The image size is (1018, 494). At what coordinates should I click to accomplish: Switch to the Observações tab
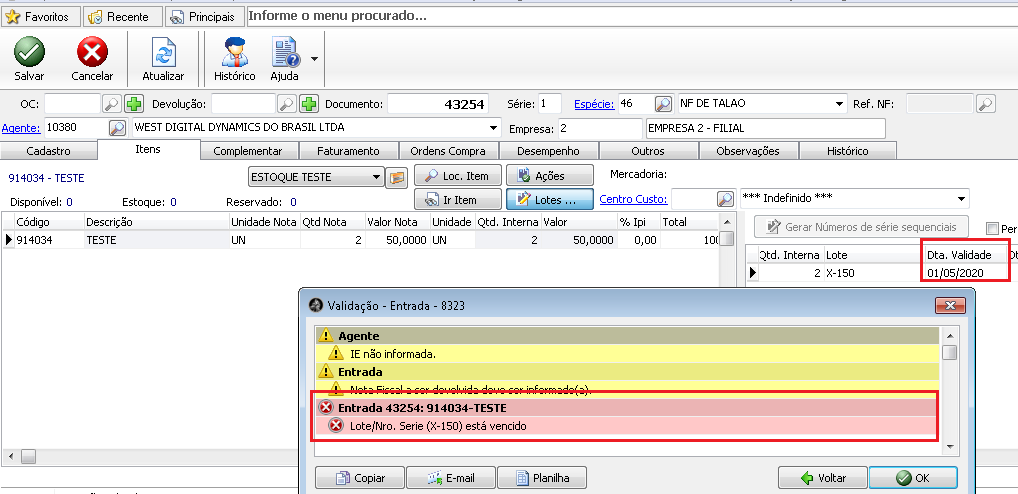[x=748, y=151]
